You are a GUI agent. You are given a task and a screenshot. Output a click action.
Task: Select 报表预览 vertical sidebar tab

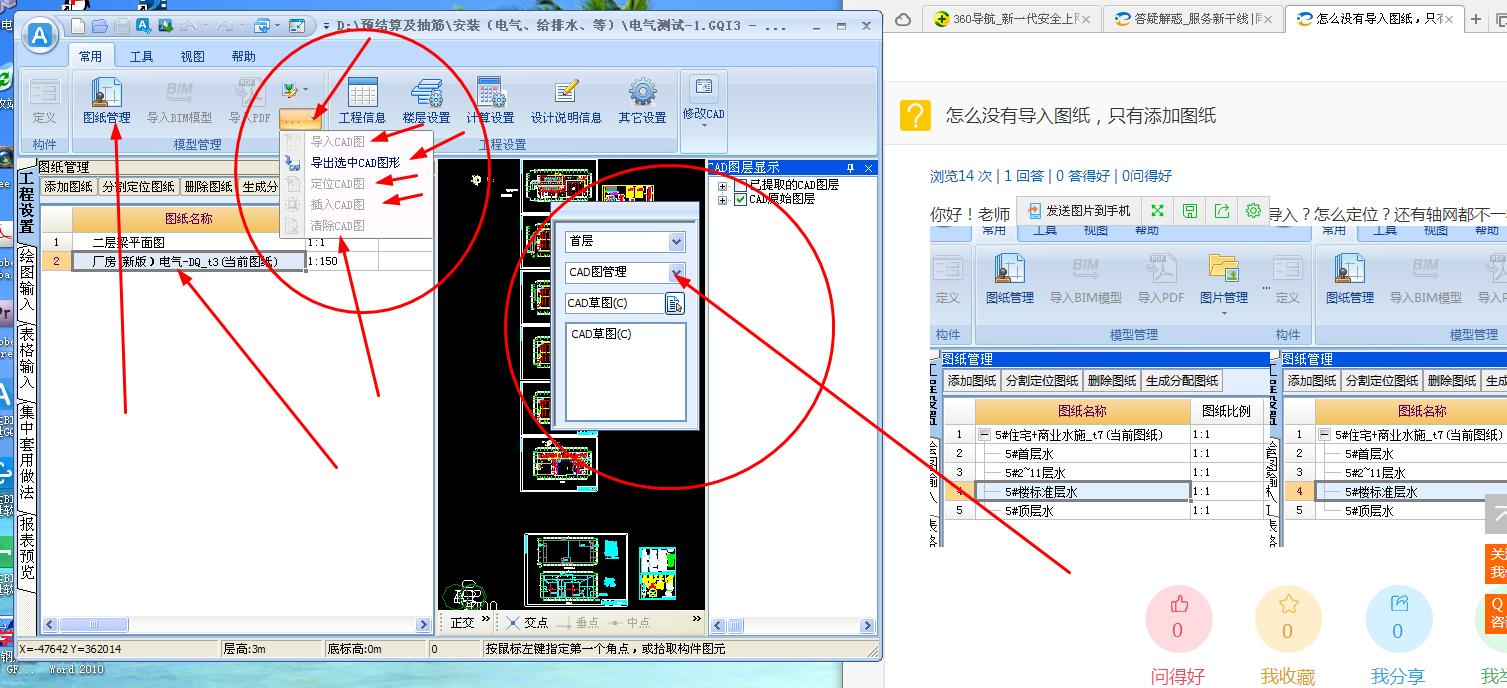pos(27,548)
